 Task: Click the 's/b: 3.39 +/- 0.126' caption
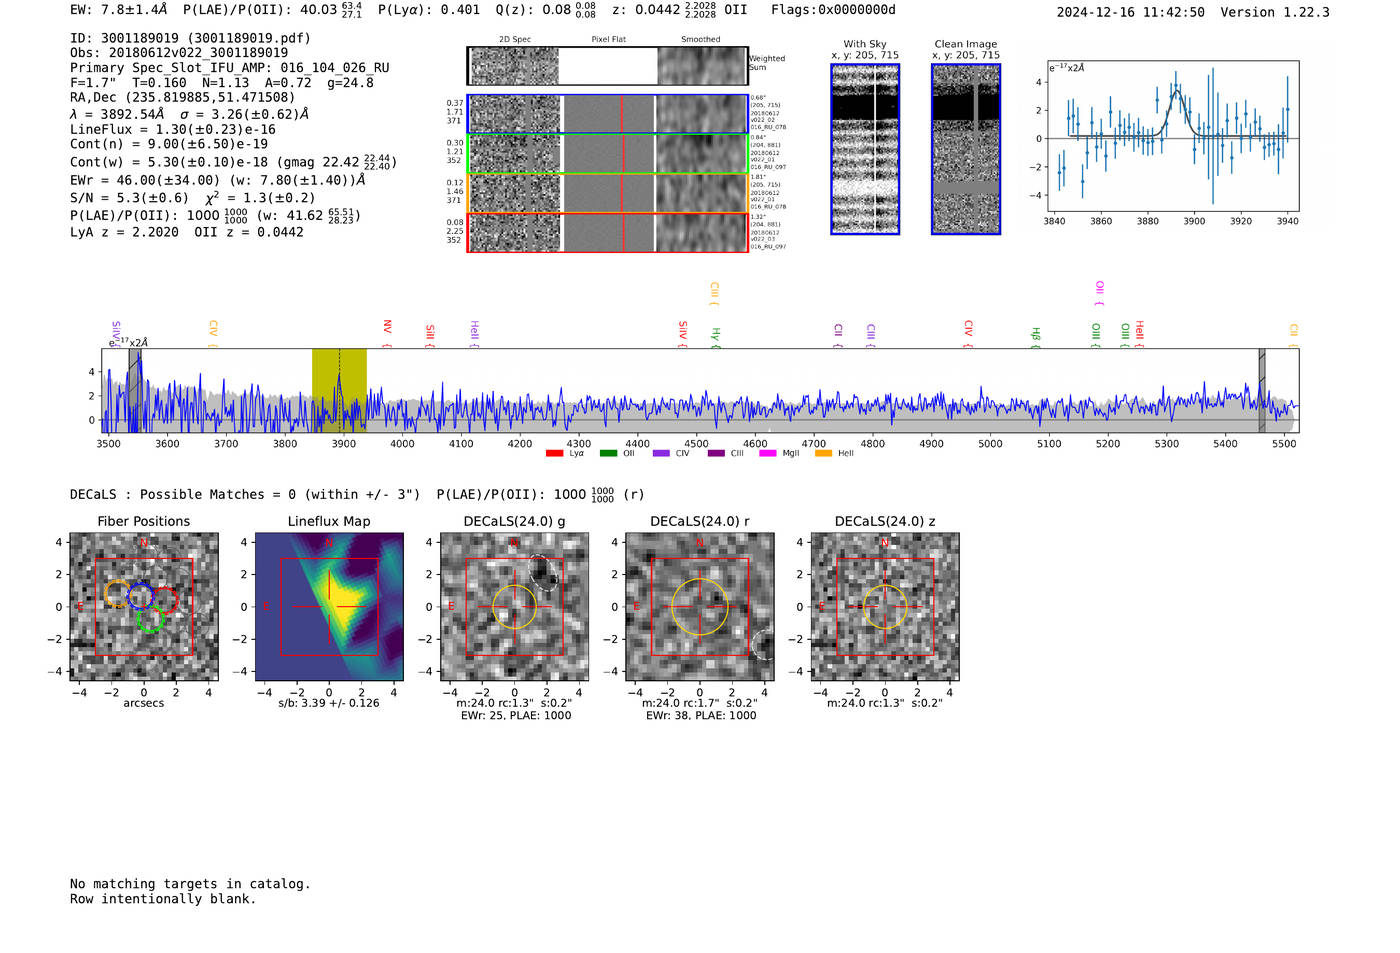329,703
